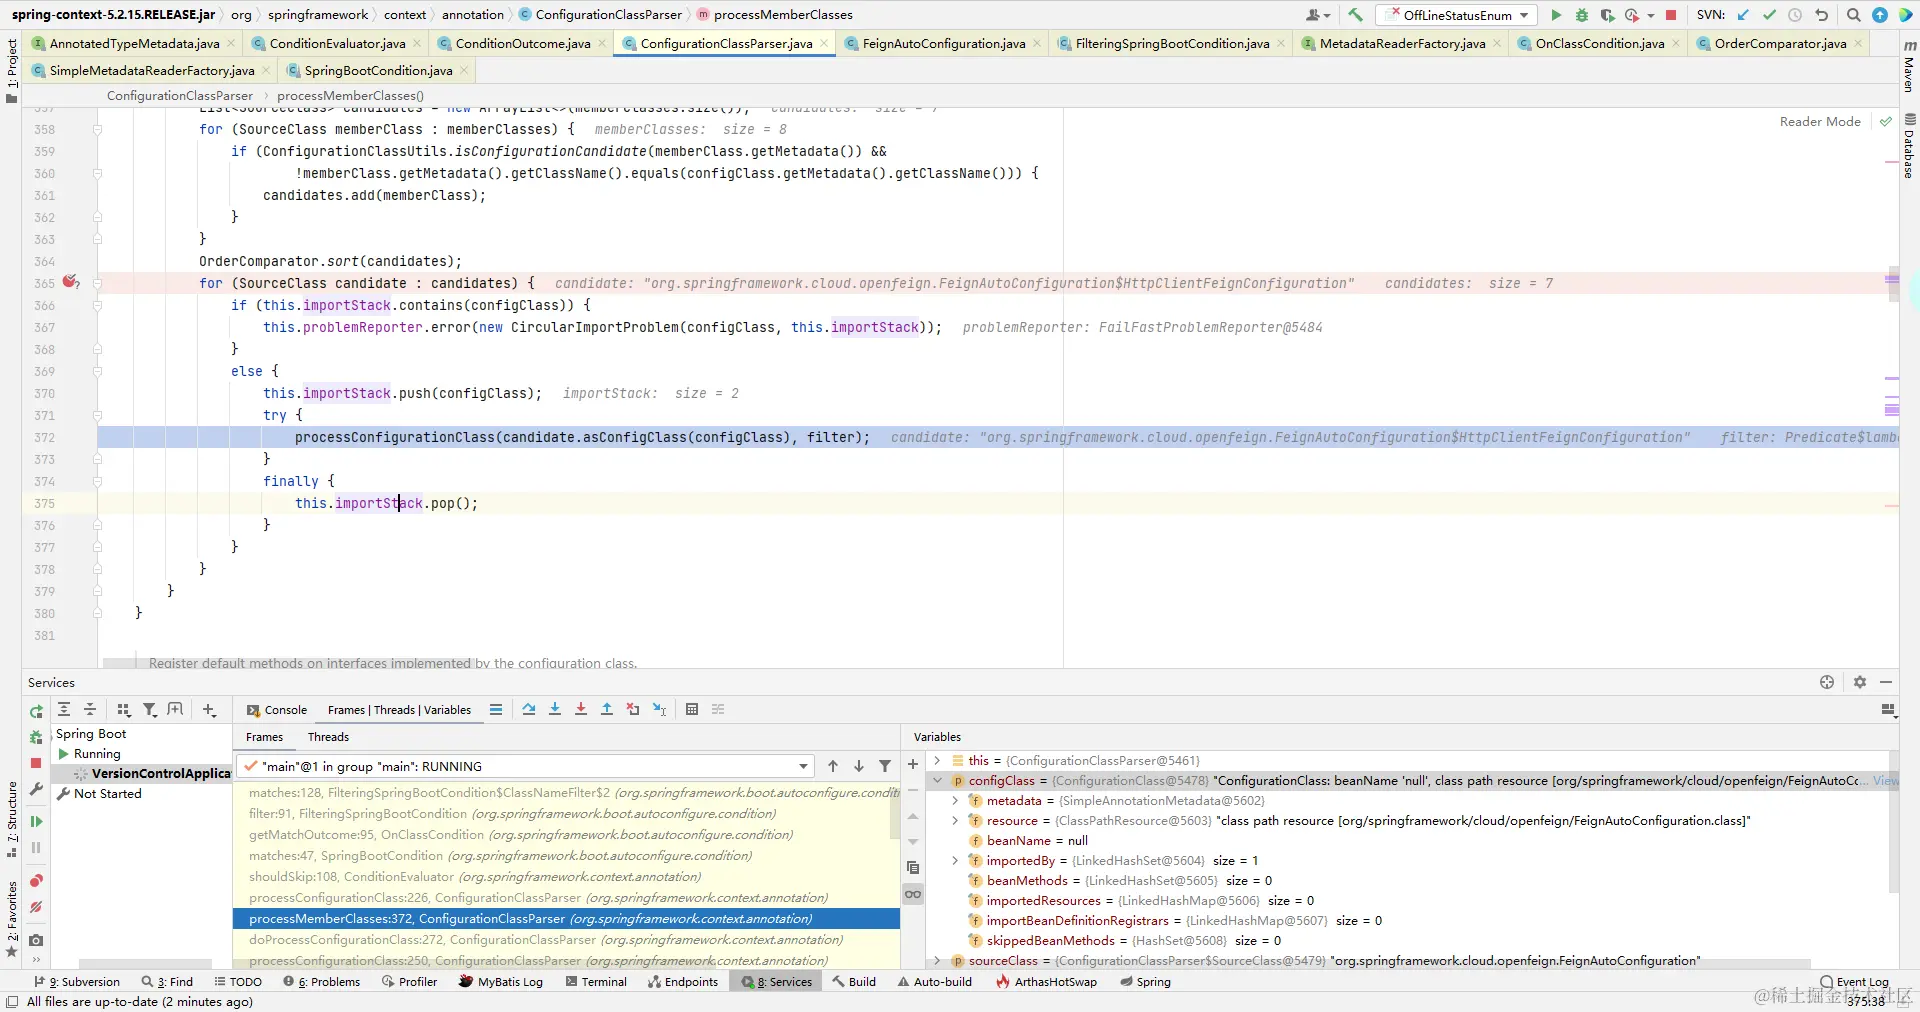Click the Step Into debugger icon
Viewport: 1920px width, 1012px height.
click(x=555, y=709)
